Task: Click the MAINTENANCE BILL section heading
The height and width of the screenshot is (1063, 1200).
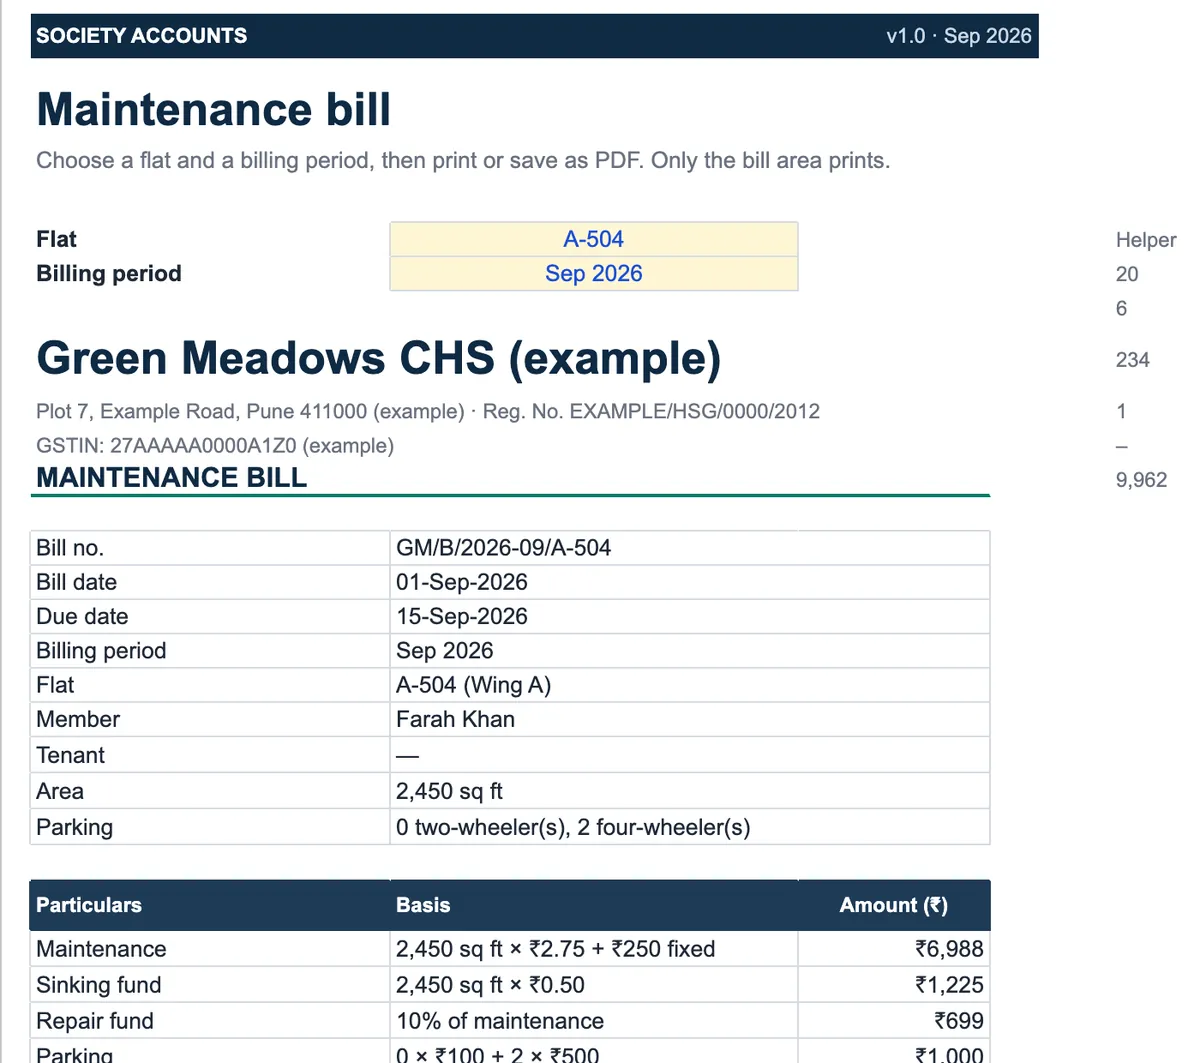Action: (171, 478)
